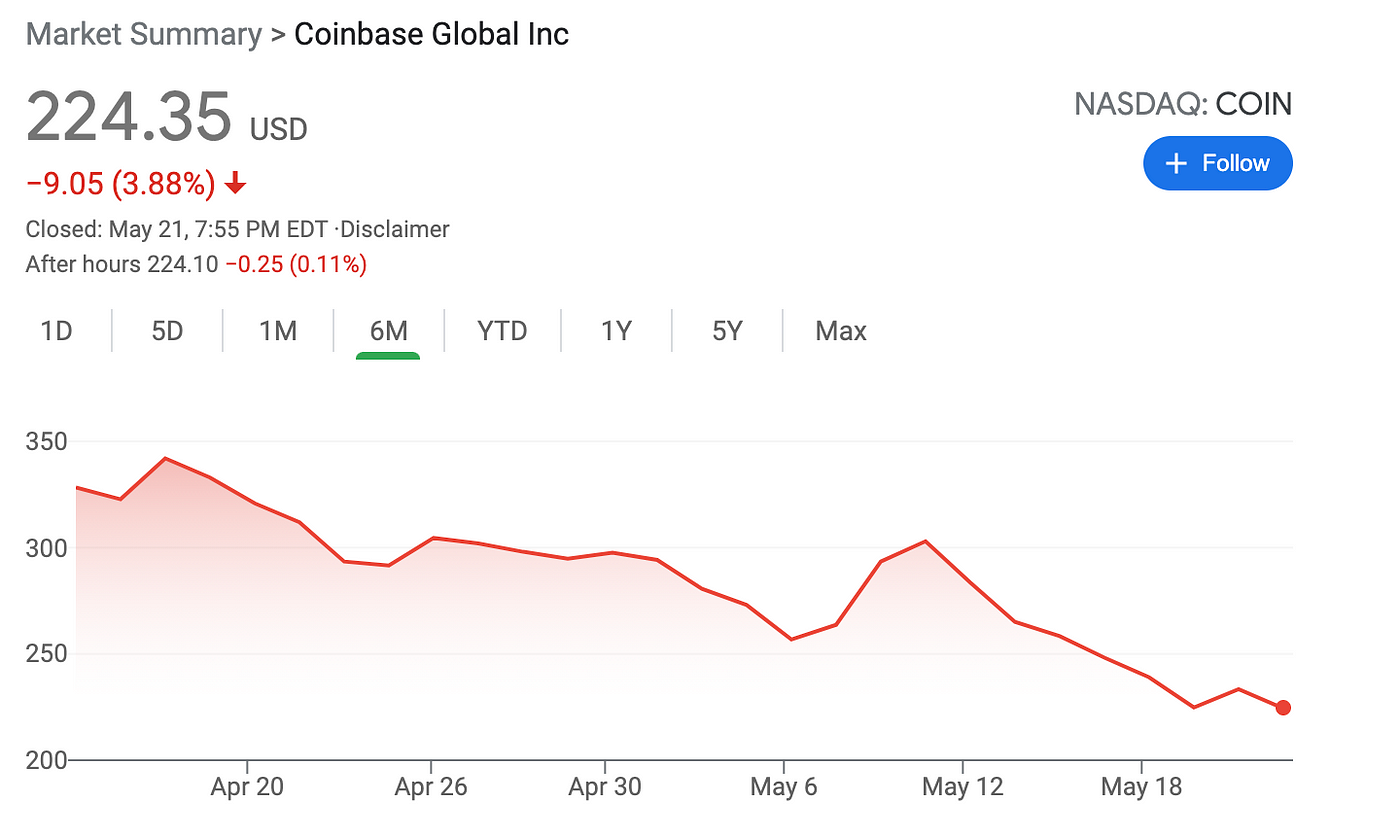Click the plus icon in Follow button
1400x836 pixels.
1177,164
